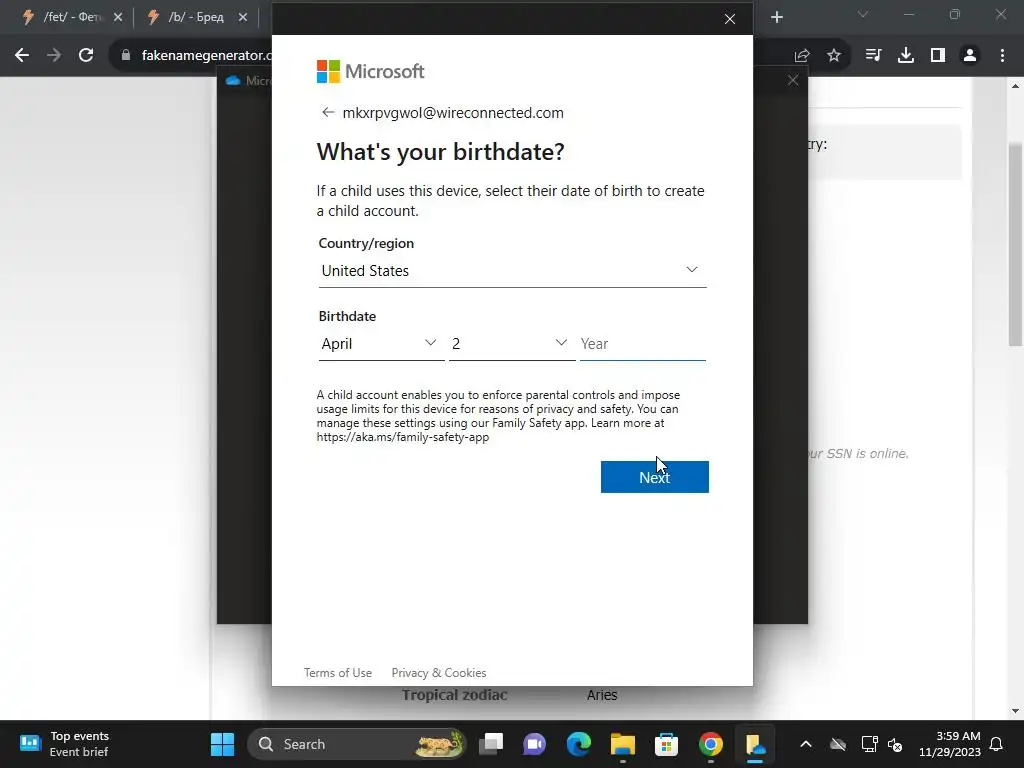Switch to Google Chrome on the taskbar
1024x768 pixels.
(711, 744)
